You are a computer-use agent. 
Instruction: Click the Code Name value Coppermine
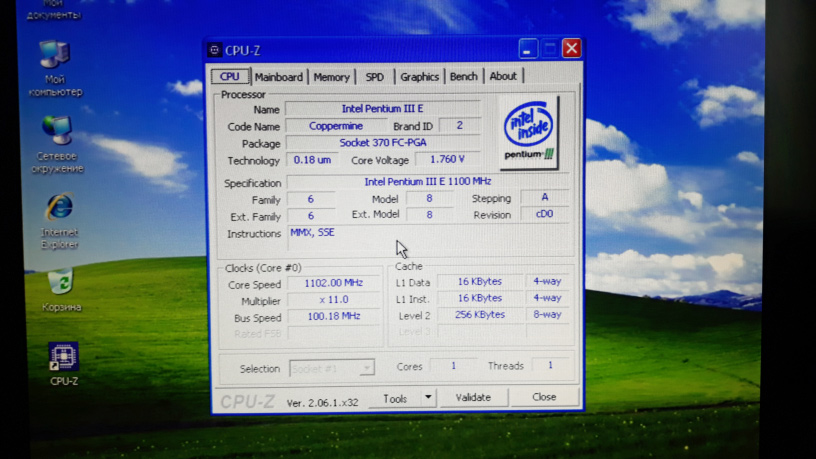click(x=336, y=126)
